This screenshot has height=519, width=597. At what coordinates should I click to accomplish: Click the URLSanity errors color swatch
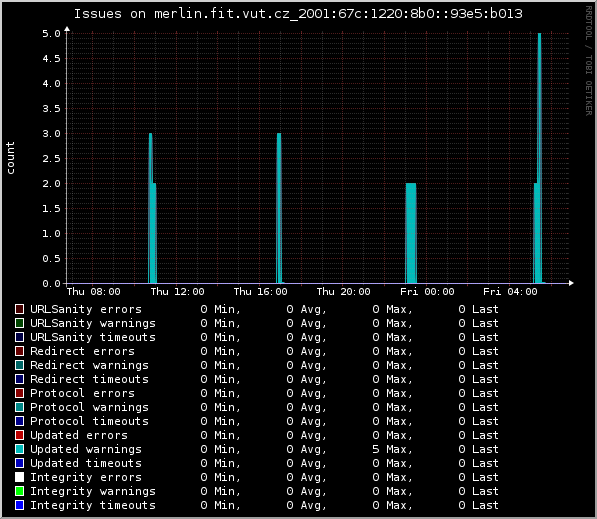coord(19,309)
